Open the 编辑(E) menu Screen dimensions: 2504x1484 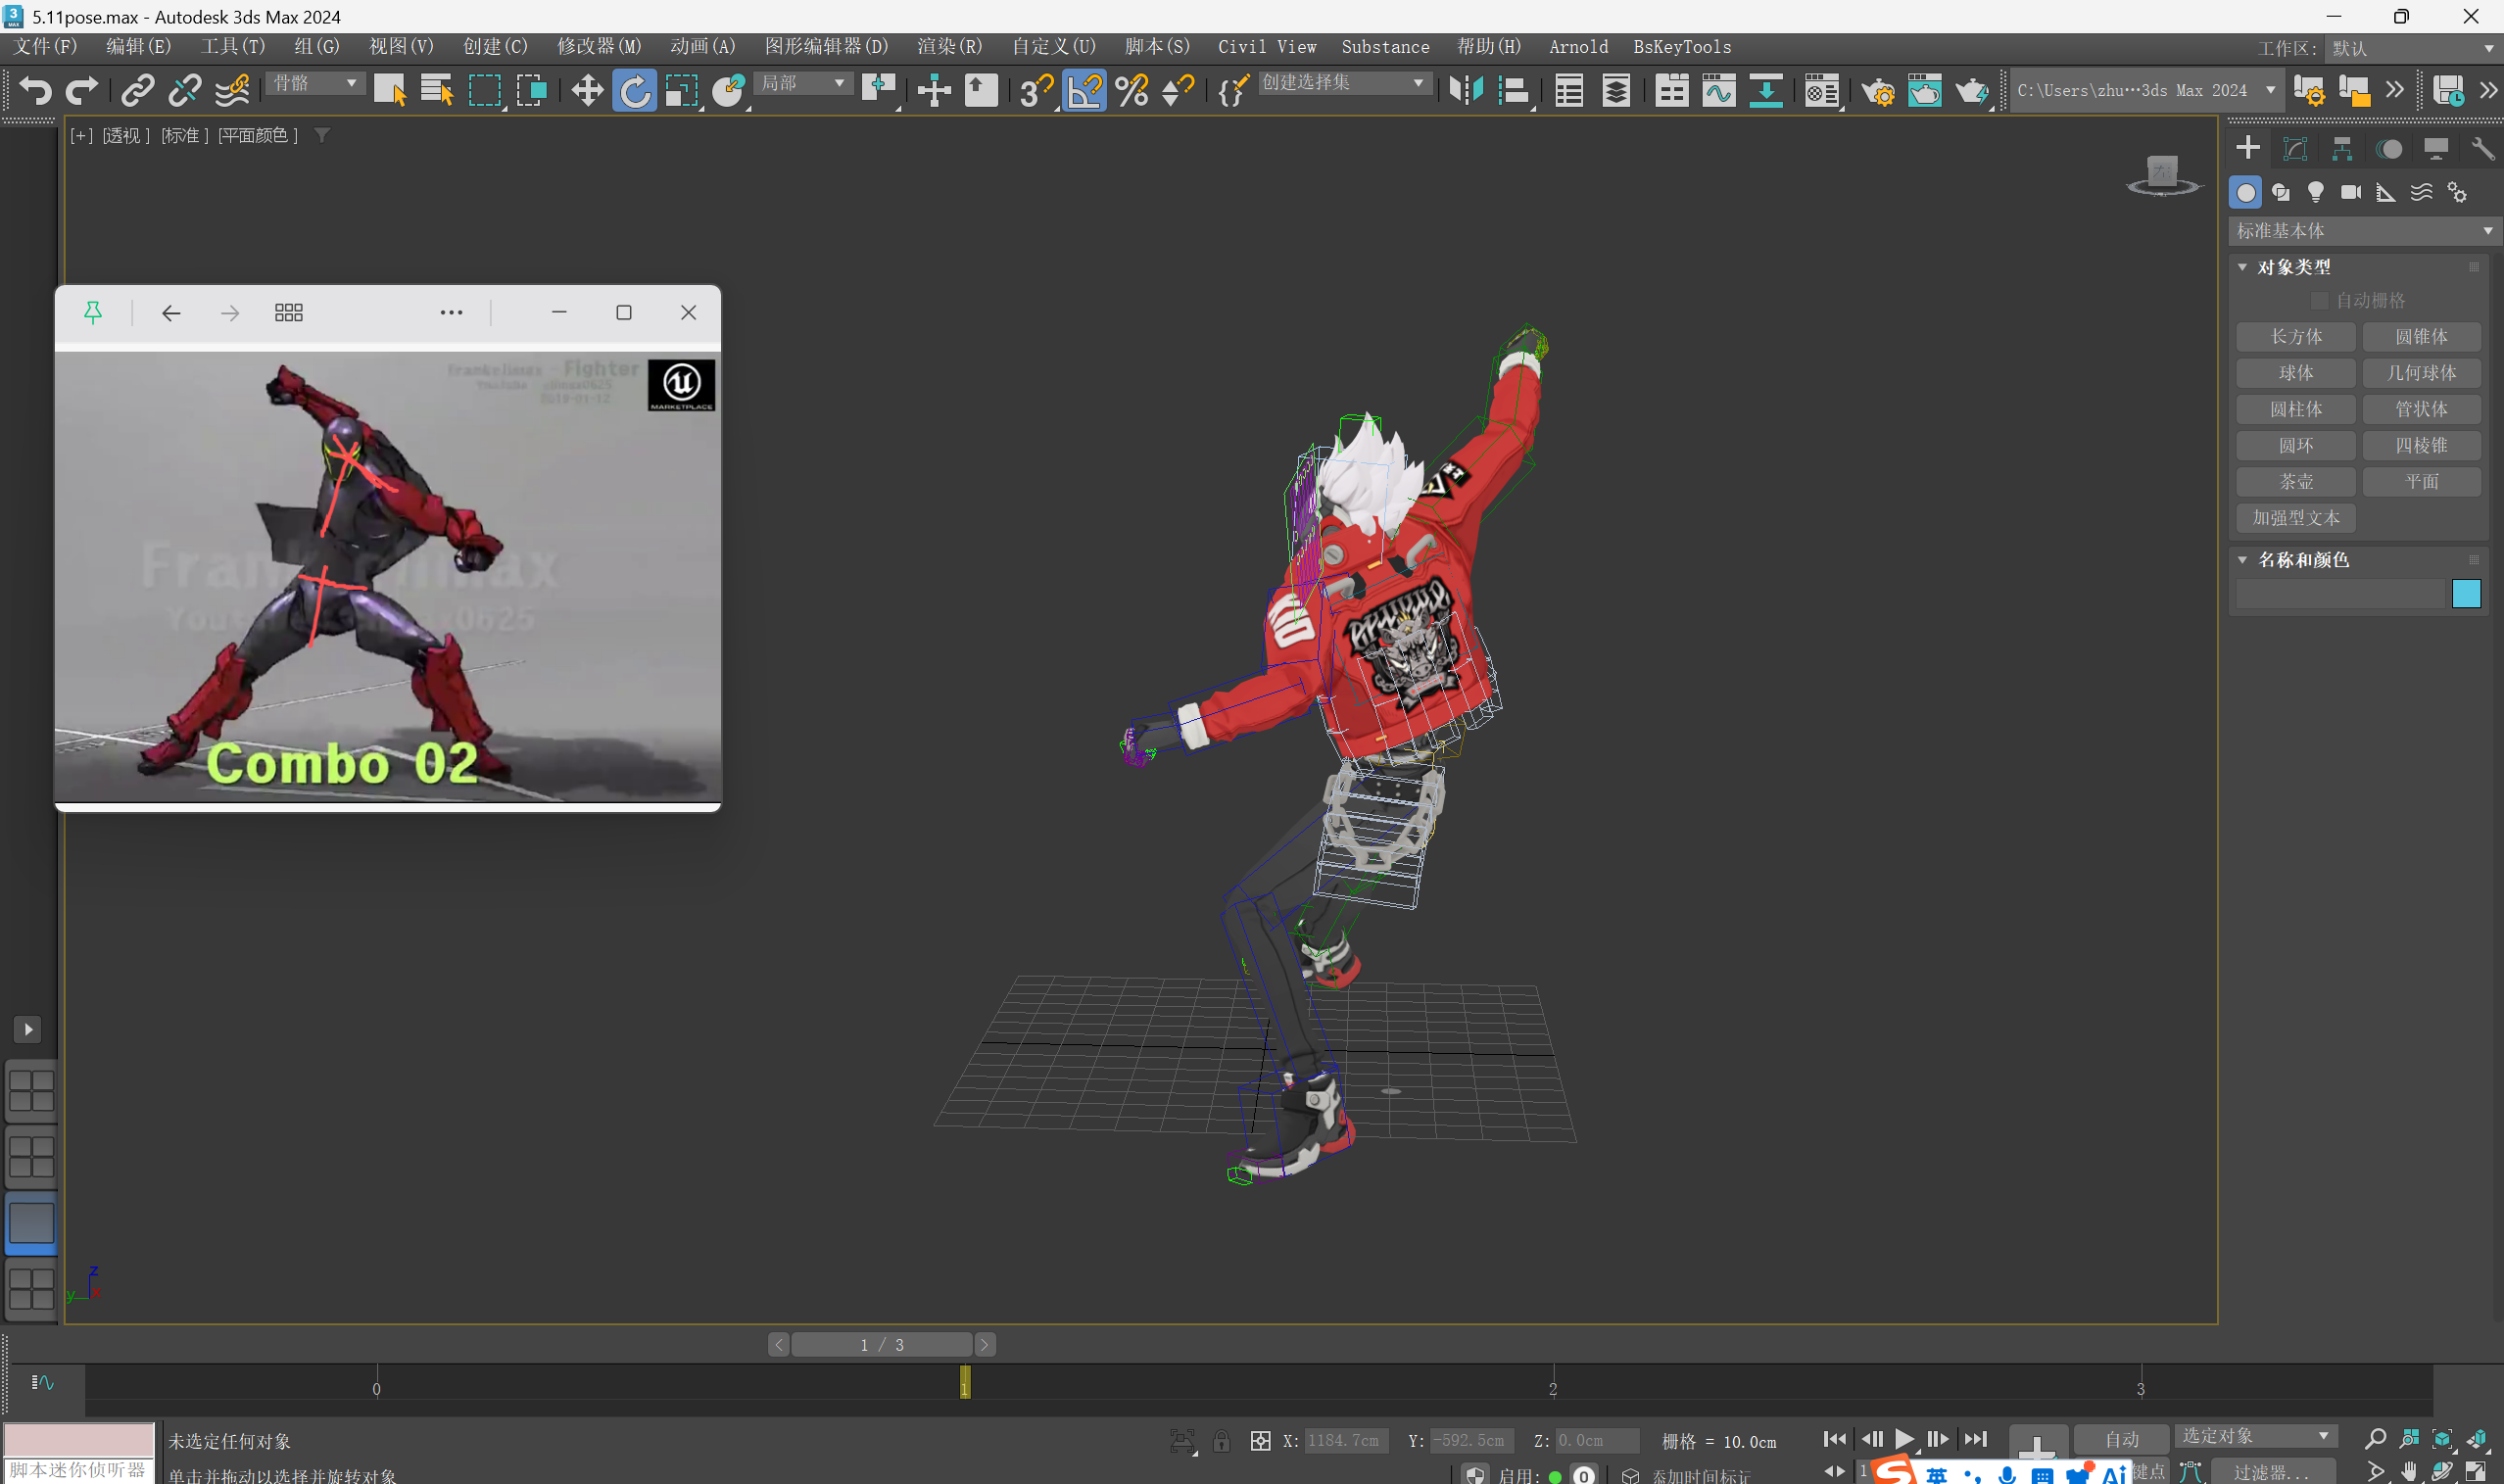pos(139,47)
